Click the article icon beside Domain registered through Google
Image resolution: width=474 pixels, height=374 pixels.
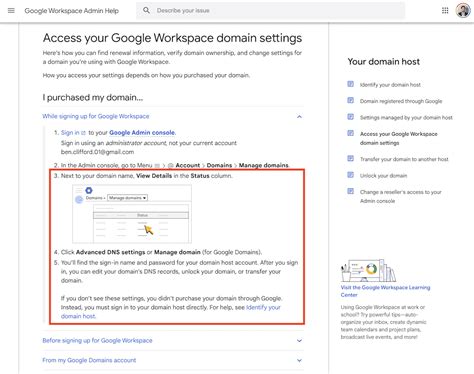tap(351, 100)
